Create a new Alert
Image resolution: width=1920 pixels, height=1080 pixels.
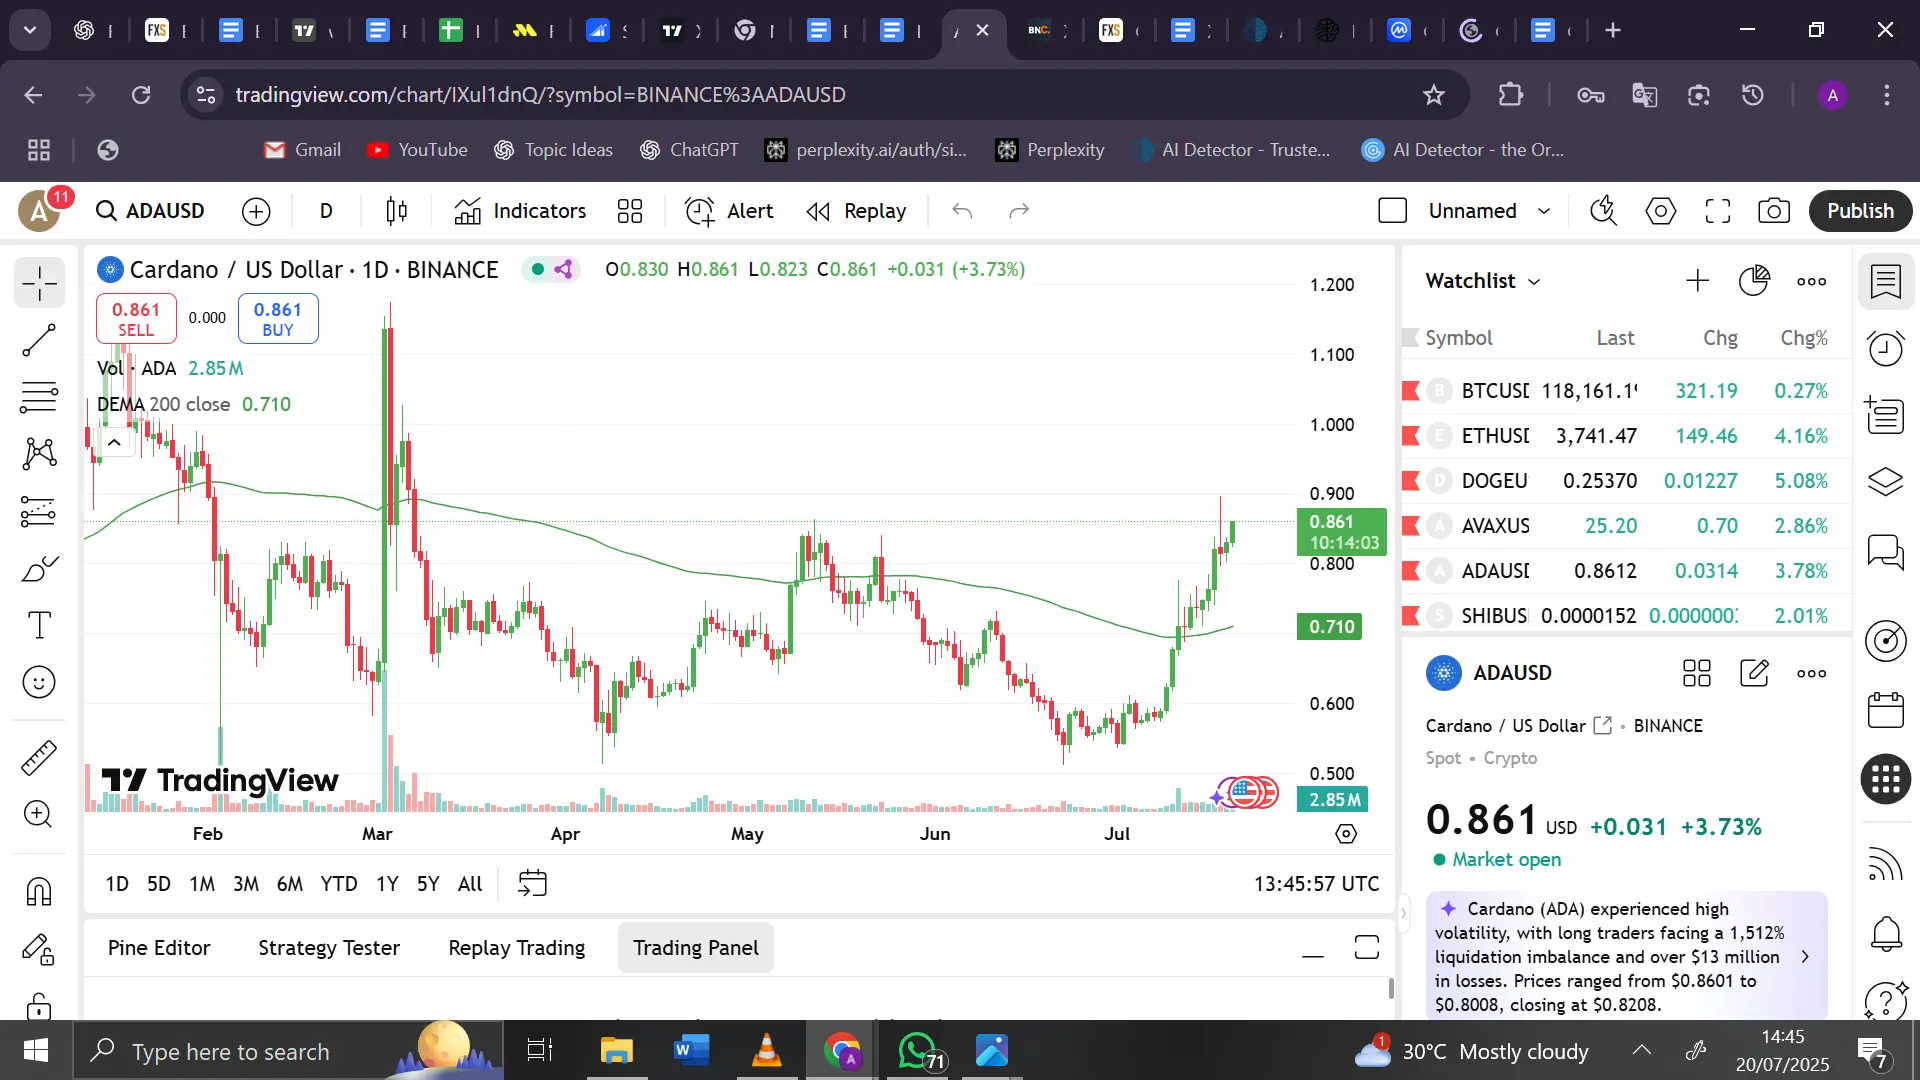point(729,211)
